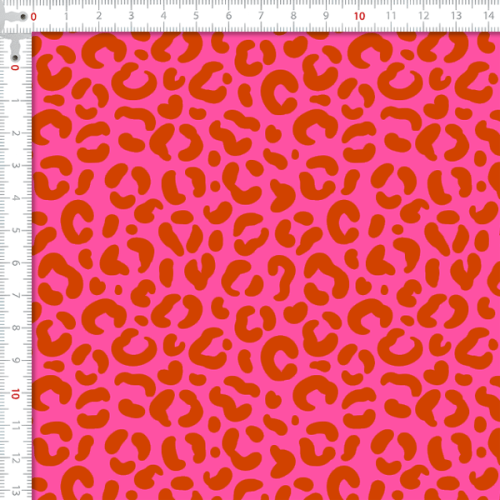This screenshot has width=500, height=500.
Task: Click the number 2 on the vertical ruler
Action: click(15, 133)
